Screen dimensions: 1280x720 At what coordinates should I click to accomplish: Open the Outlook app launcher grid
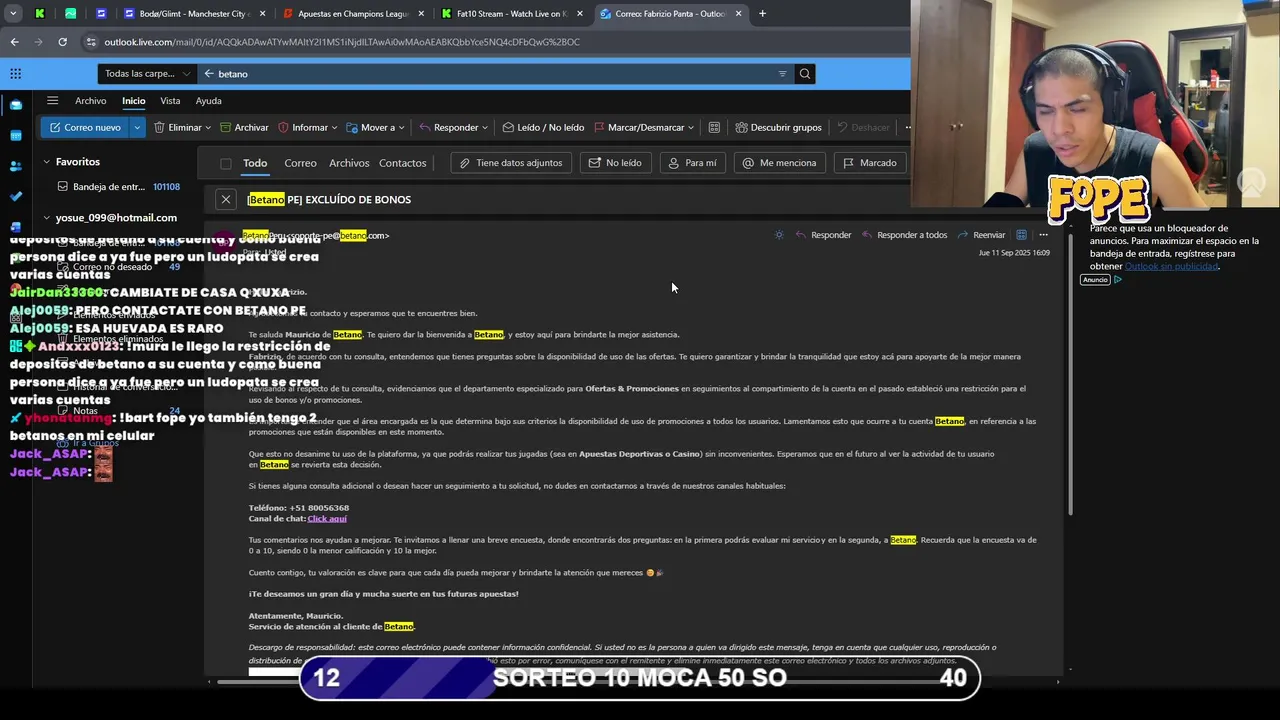point(15,73)
